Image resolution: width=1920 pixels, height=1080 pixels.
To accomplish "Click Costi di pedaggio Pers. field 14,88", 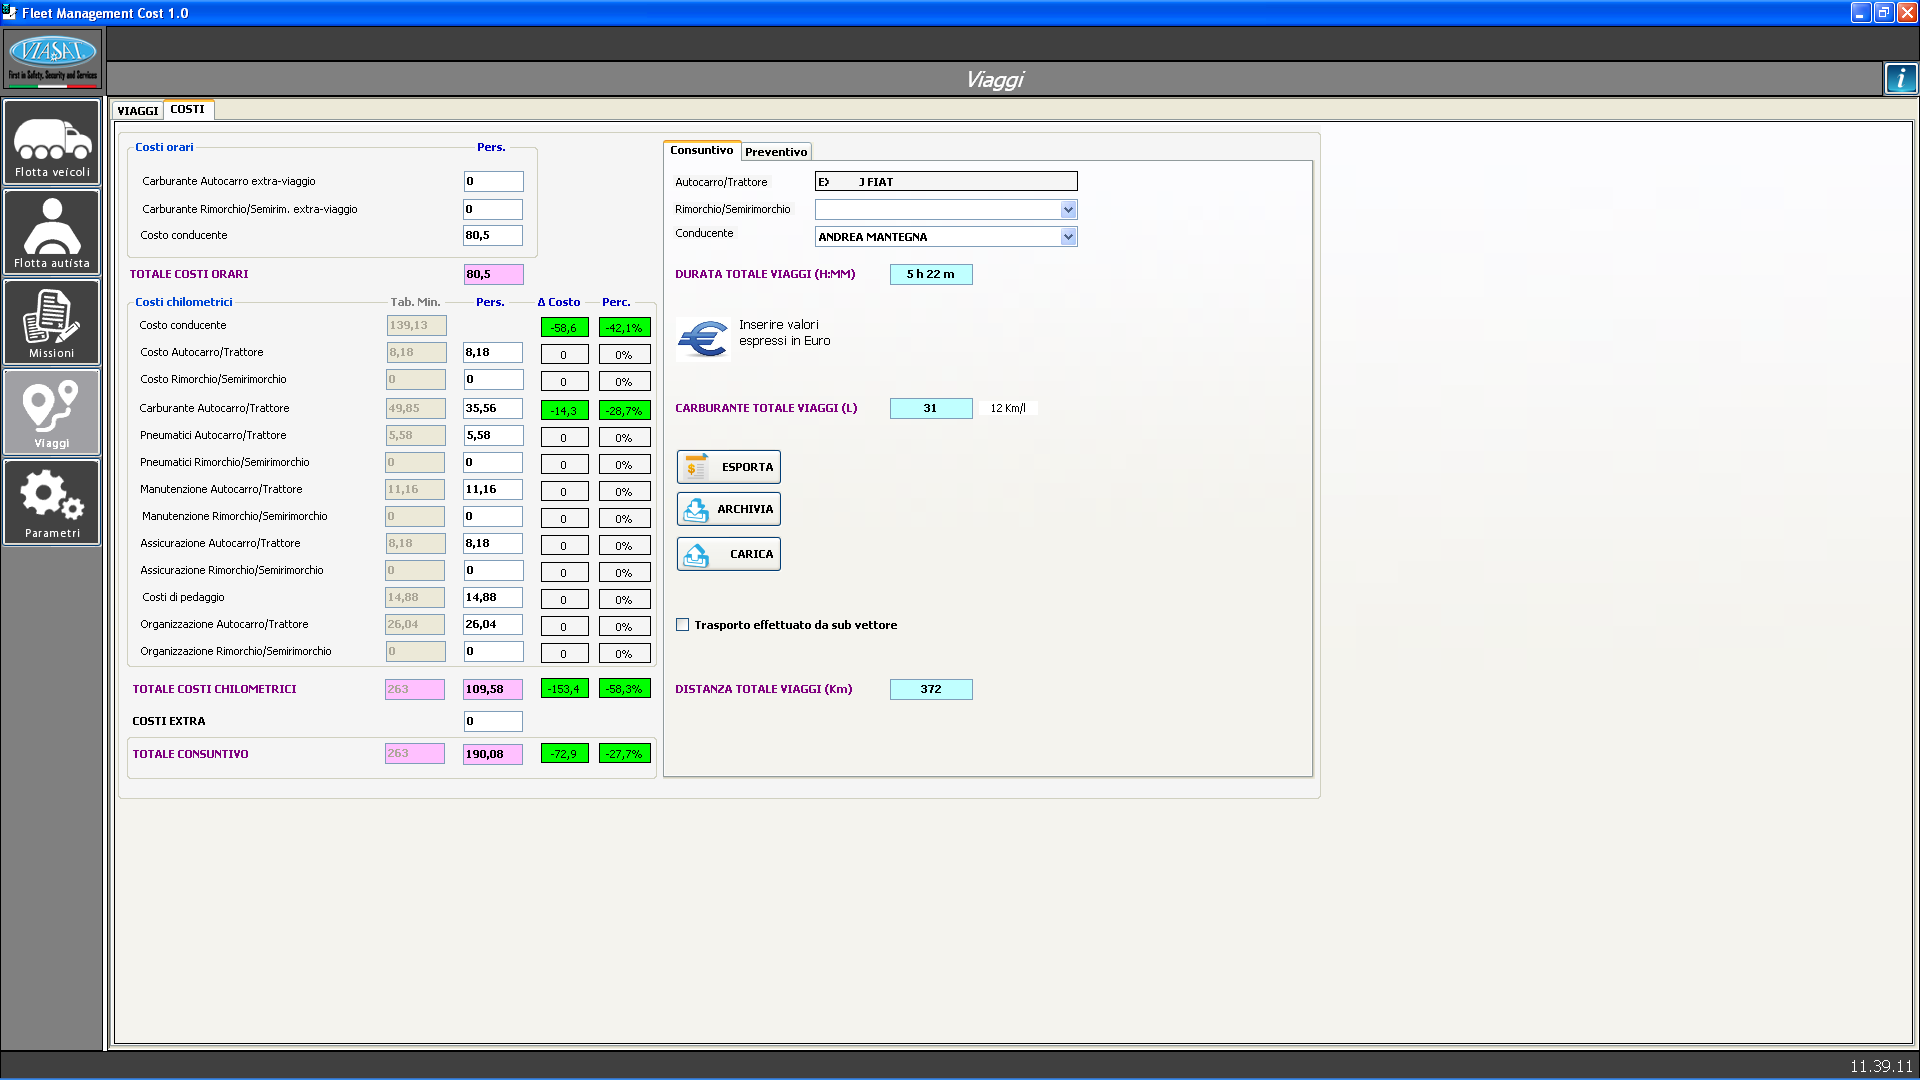I will [x=493, y=597].
